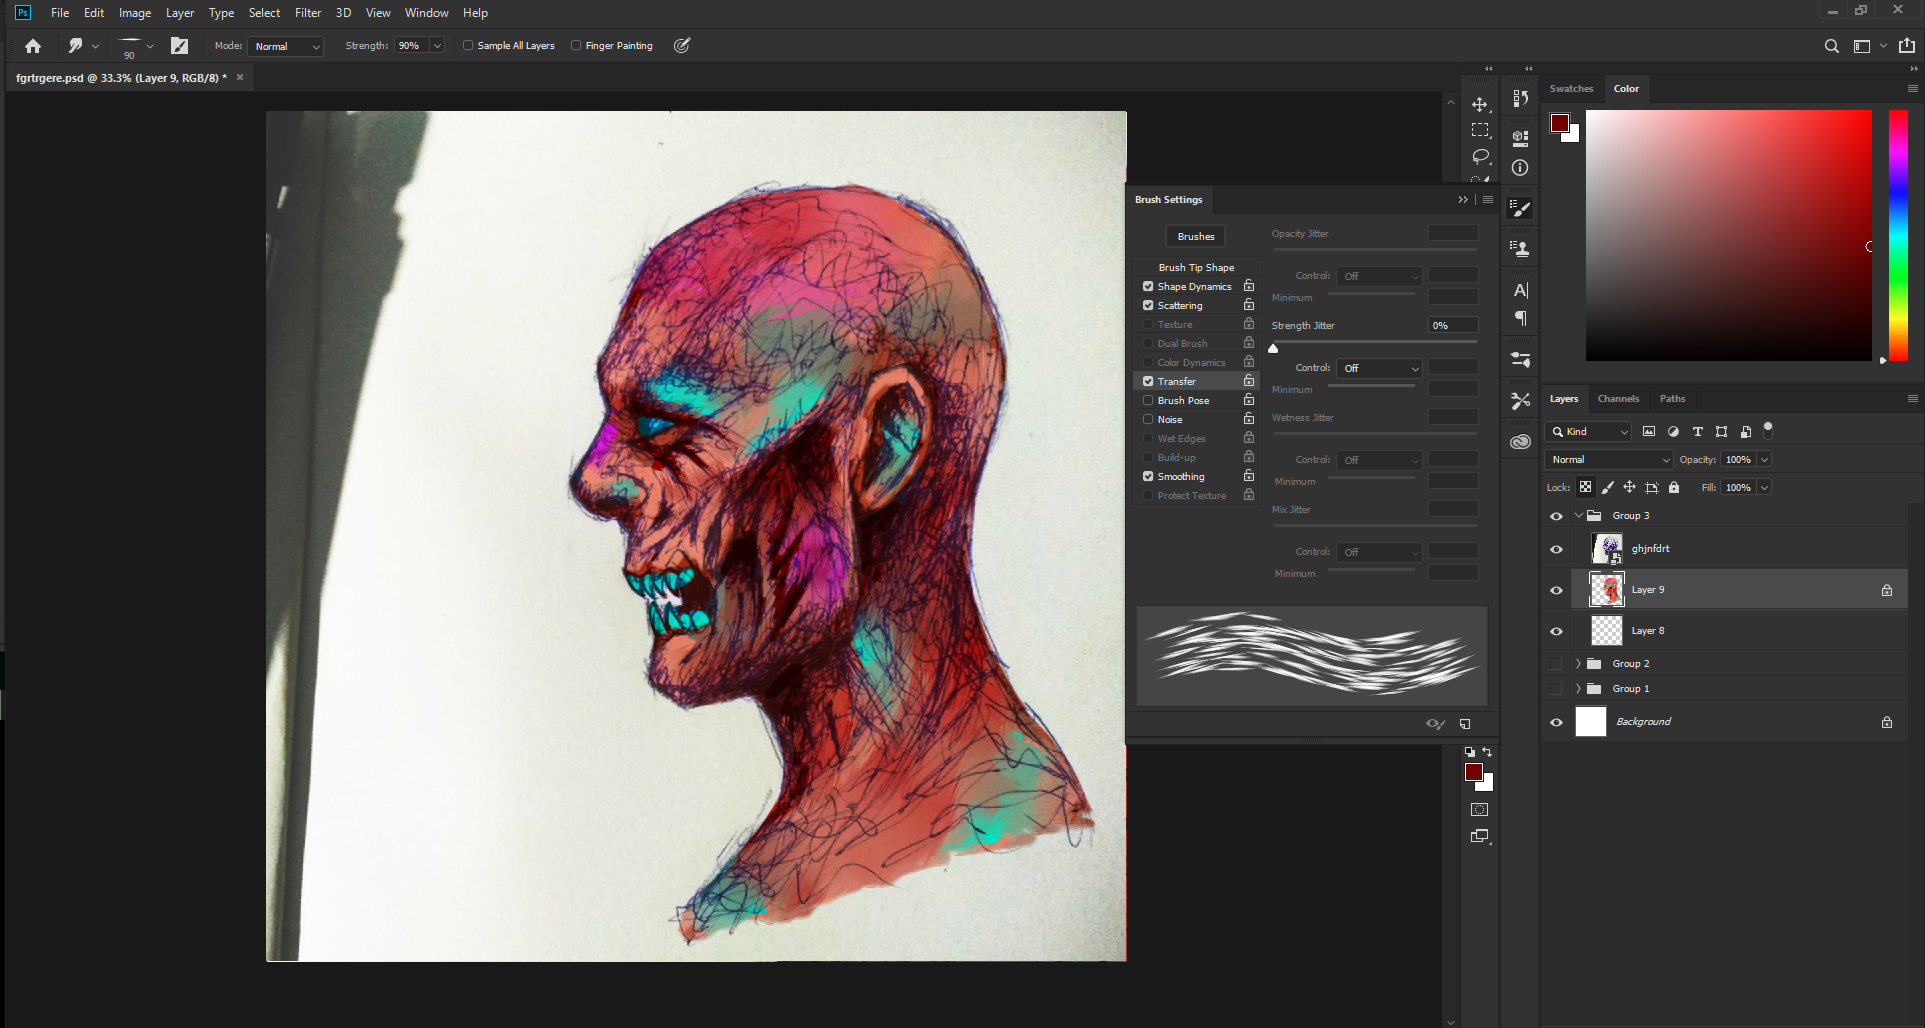Enable Brush Pose checkbox
Screen dimensions: 1925x1028
pyautogui.click(x=1148, y=401)
